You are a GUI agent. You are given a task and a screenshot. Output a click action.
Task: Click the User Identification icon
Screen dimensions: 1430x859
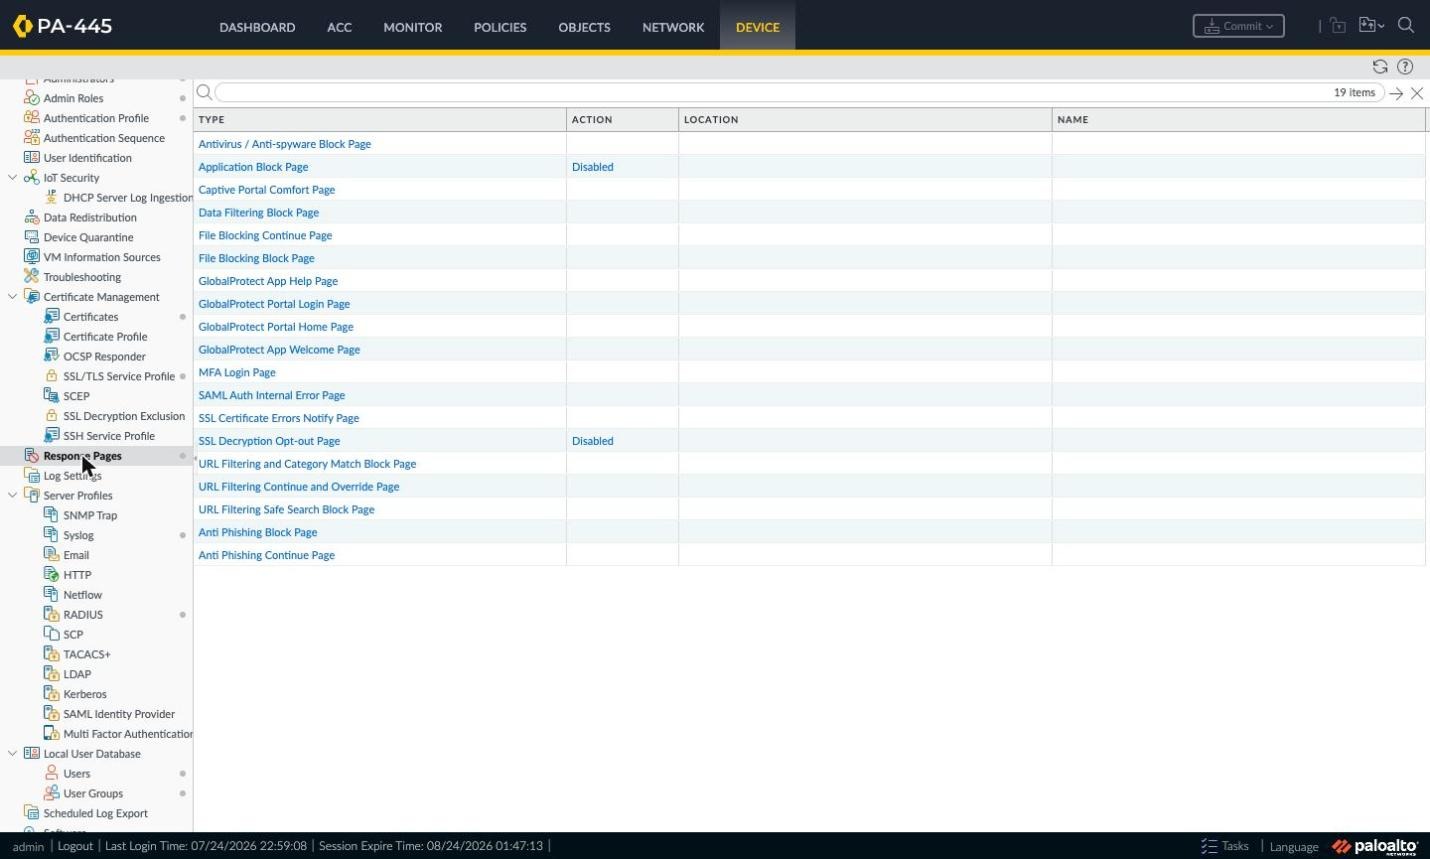31,158
